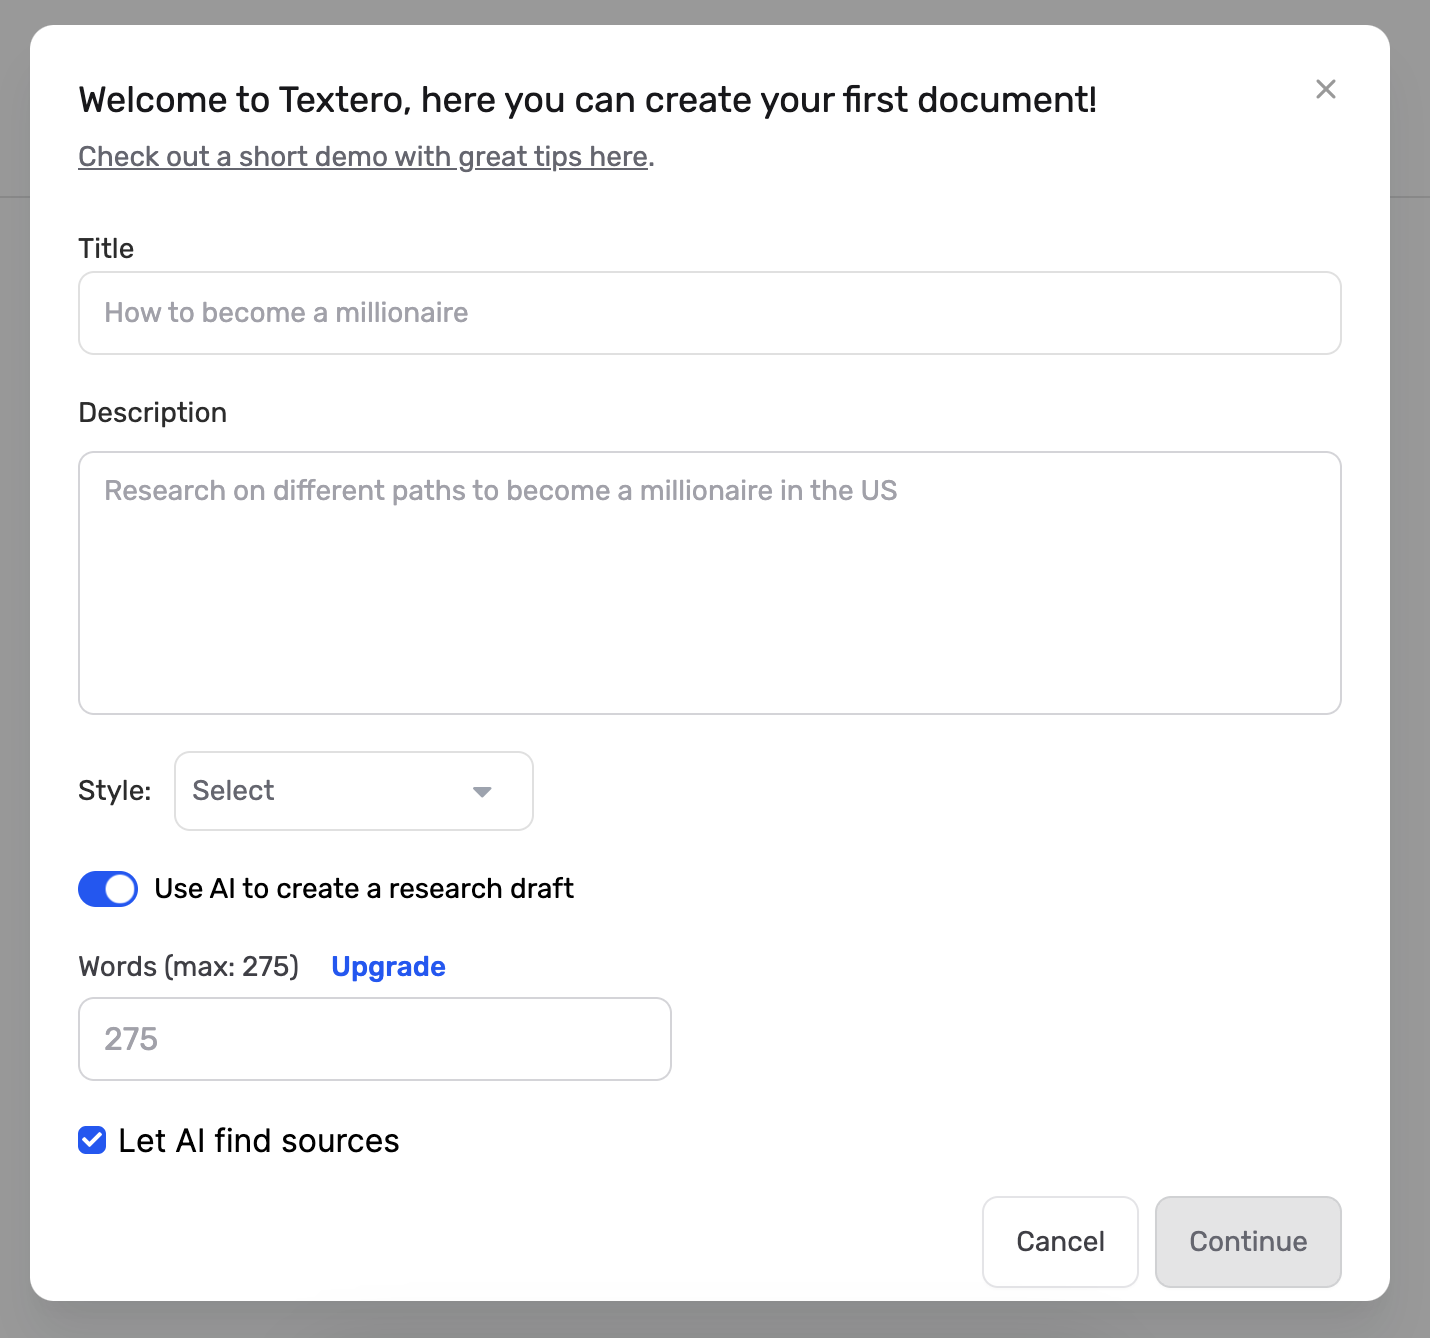The image size is (1430, 1338).
Task: Click the Upgrade link
Action: pos(388,967)
